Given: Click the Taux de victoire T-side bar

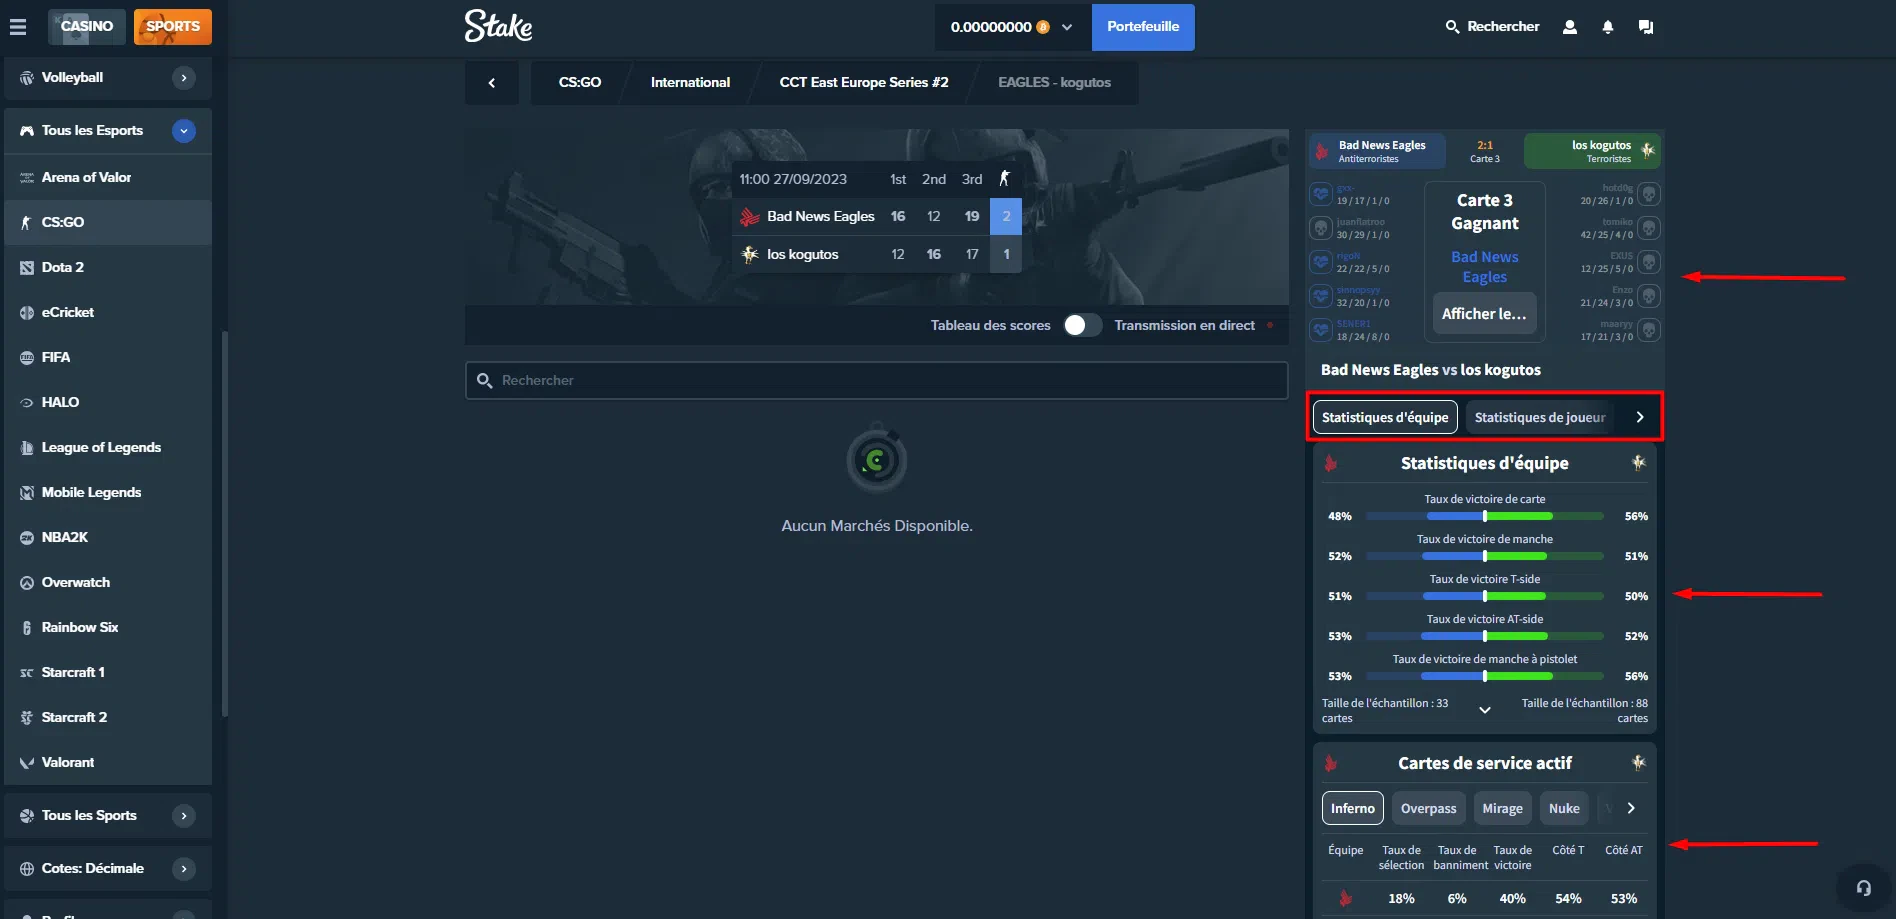Looking at the screenshot, I should click(1485, 596).
